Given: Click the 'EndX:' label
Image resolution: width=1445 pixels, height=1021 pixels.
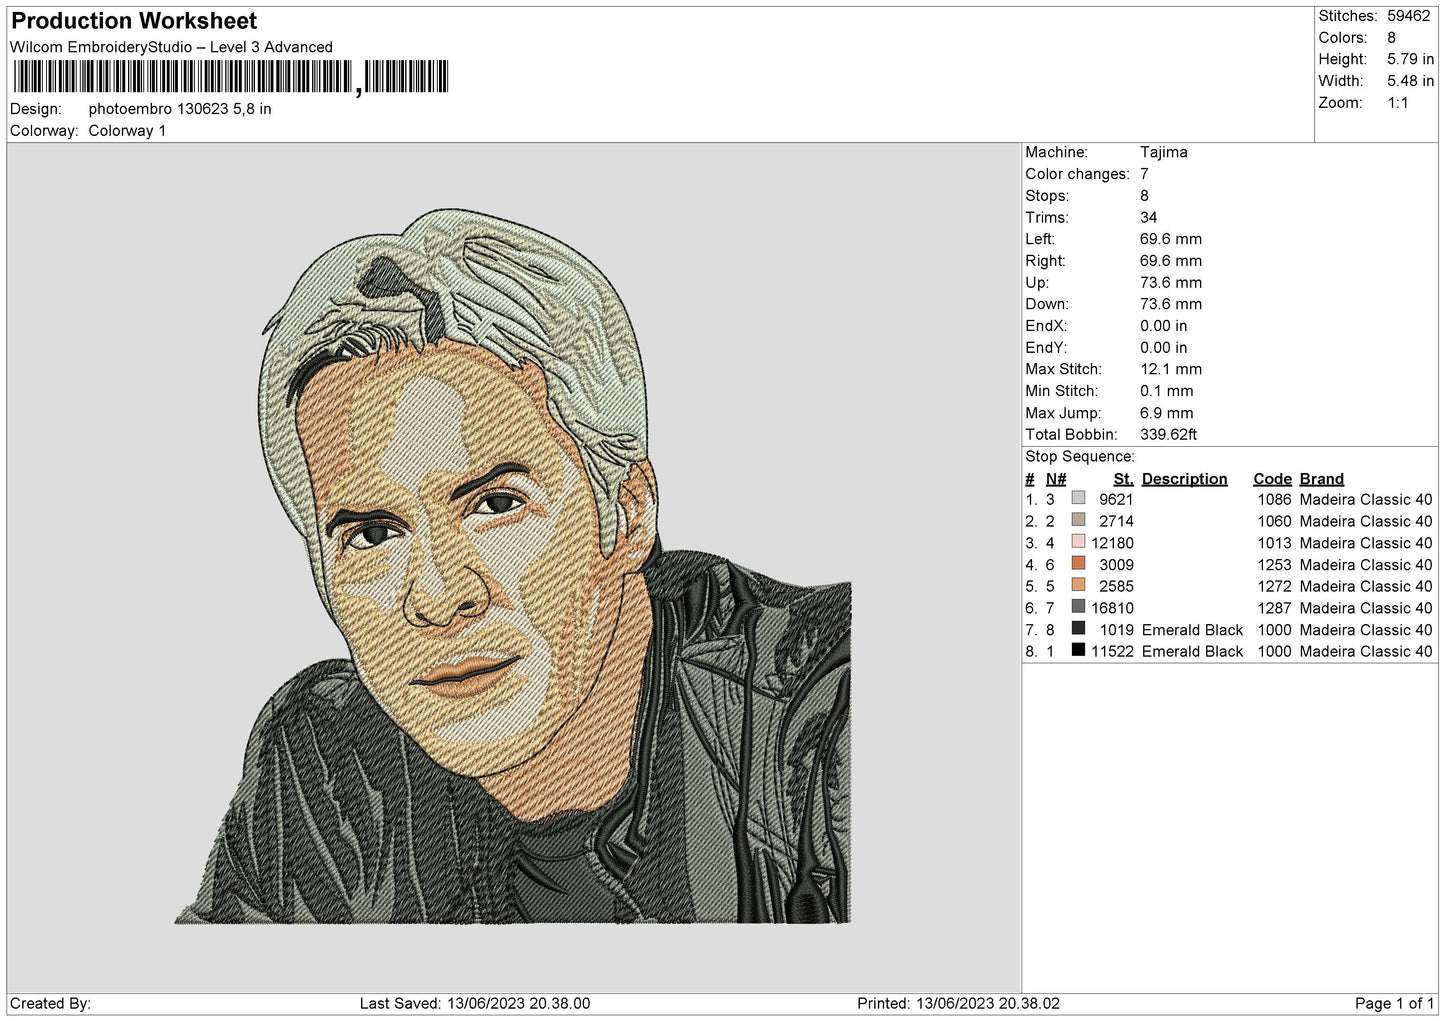Looking at the screenshot, I should click(x=1046, y=326).
